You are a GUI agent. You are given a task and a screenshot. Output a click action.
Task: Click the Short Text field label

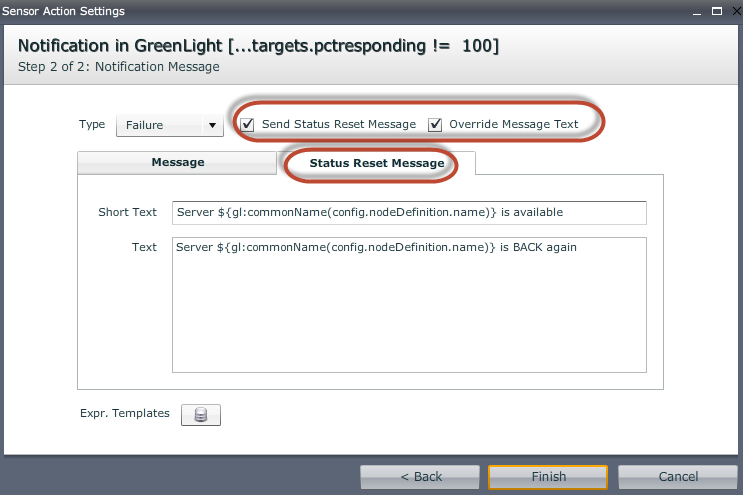[127, 213]
